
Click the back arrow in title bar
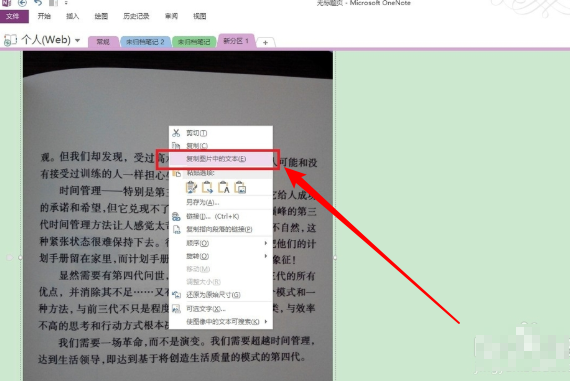(x=22, y=3)
